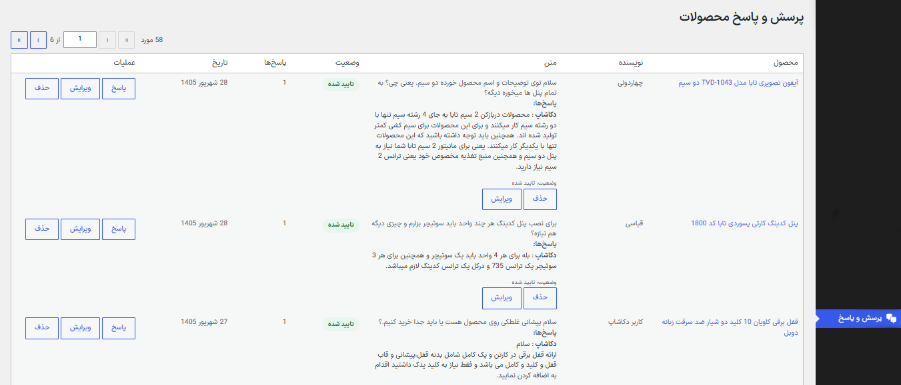The image size is (901, 385).
Task: Open product link پنل کدینگ کارتی پسوردی تابا
Action: pyautogui.click(x=745, y=224)
